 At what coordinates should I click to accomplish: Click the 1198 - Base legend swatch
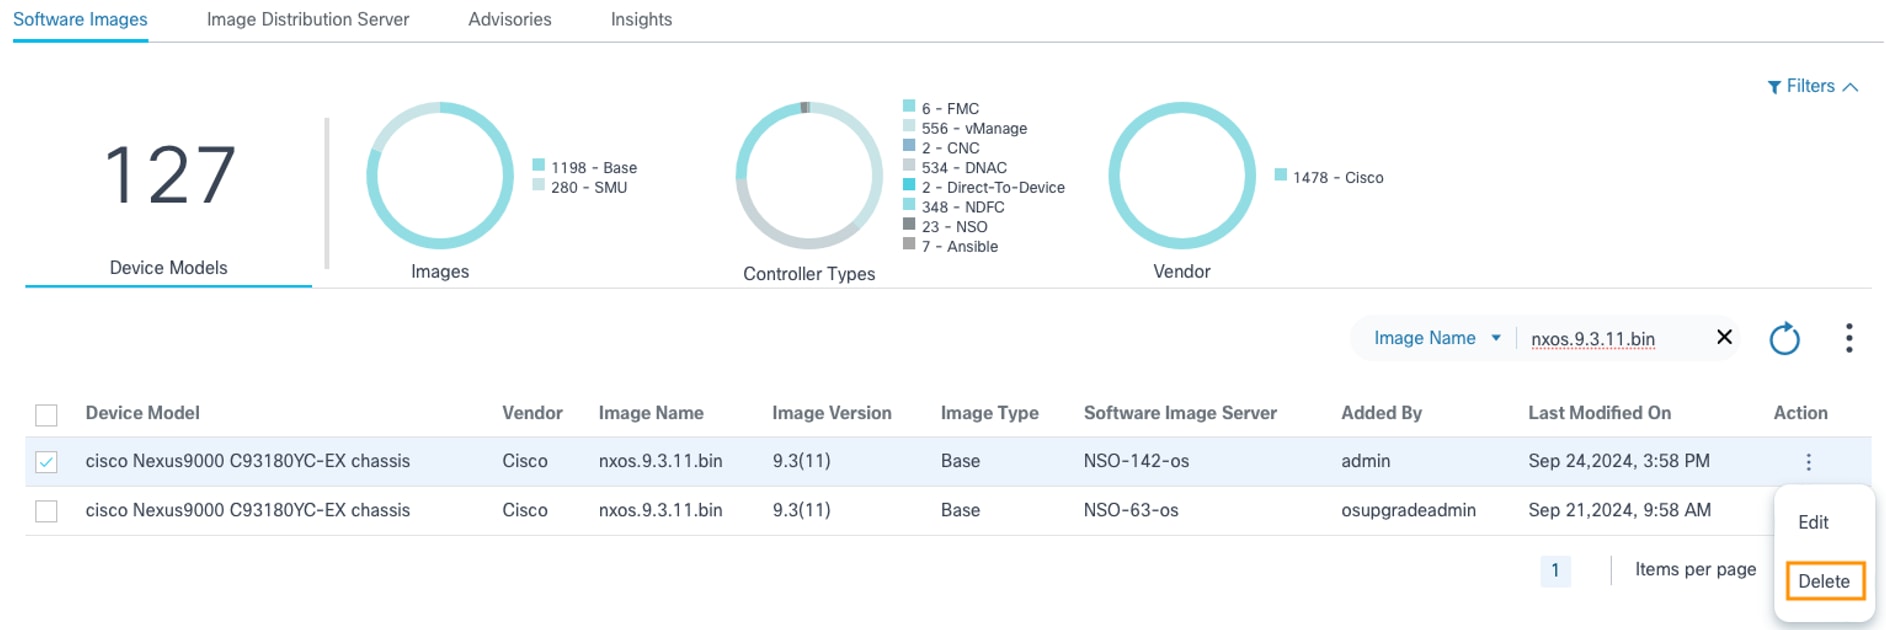539,165
